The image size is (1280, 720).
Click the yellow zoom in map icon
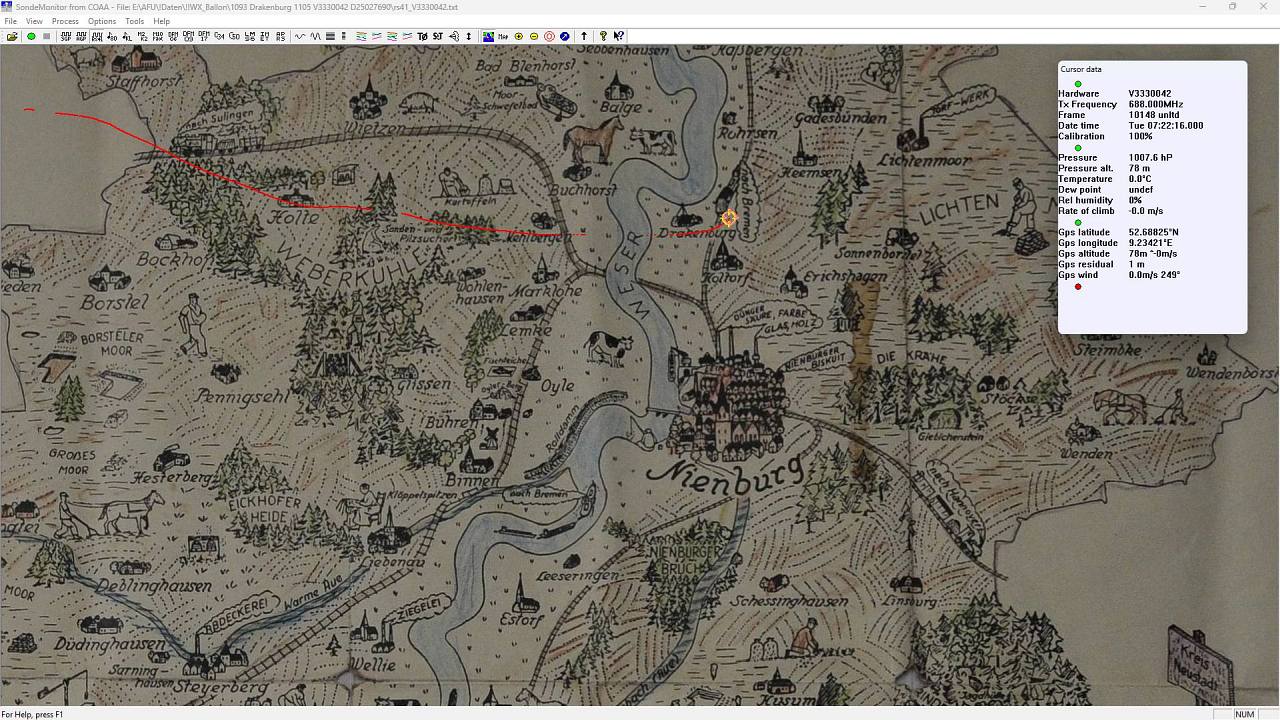click(x=518, y=36)
